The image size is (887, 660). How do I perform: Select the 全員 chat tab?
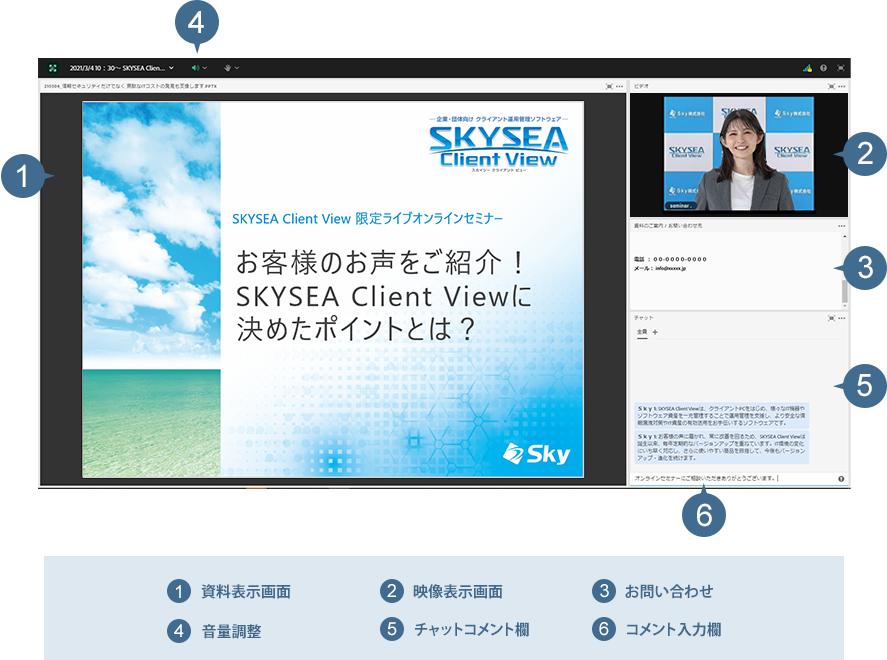(642, 333)
